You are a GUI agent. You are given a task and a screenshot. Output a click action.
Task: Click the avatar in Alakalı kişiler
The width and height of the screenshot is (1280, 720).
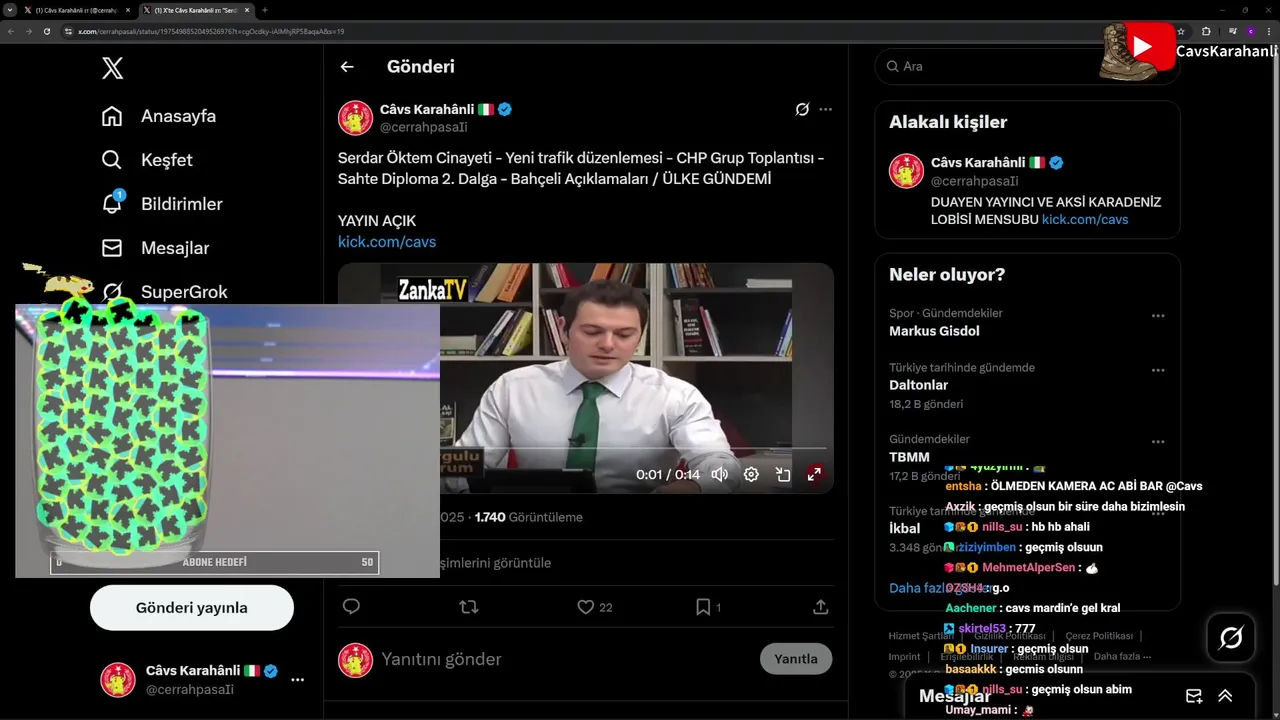(907, 171)
